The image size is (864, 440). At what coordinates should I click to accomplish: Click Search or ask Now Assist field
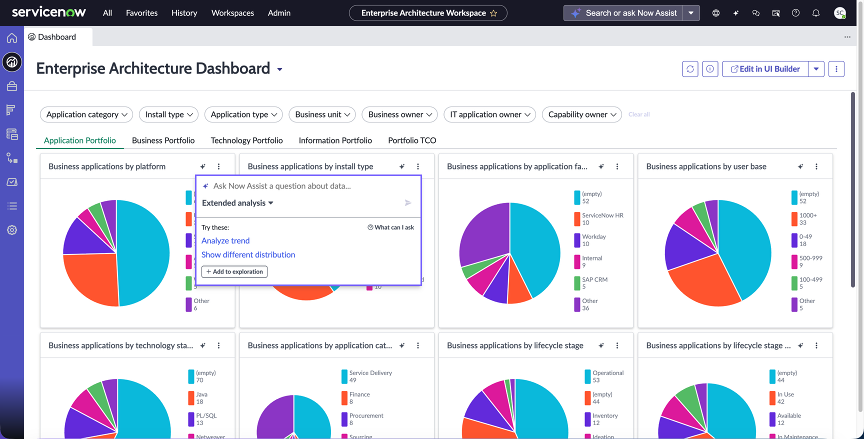click(x=623, y=13)
